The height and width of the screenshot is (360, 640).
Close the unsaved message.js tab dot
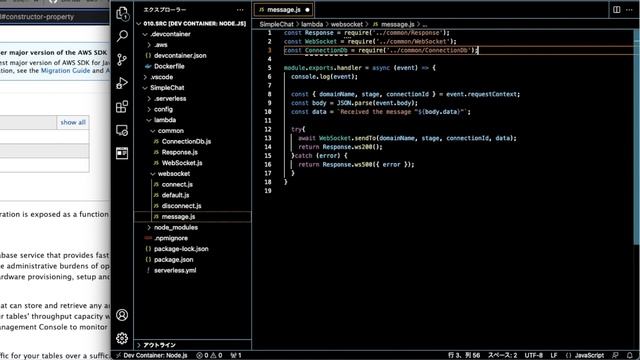pyautogui.click(x=307, y=10)
